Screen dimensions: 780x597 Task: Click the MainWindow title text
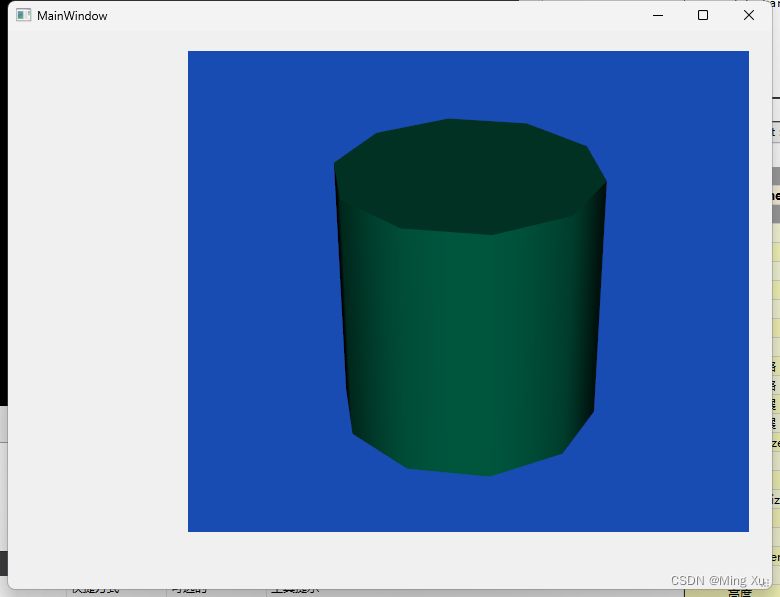point(72,16)
